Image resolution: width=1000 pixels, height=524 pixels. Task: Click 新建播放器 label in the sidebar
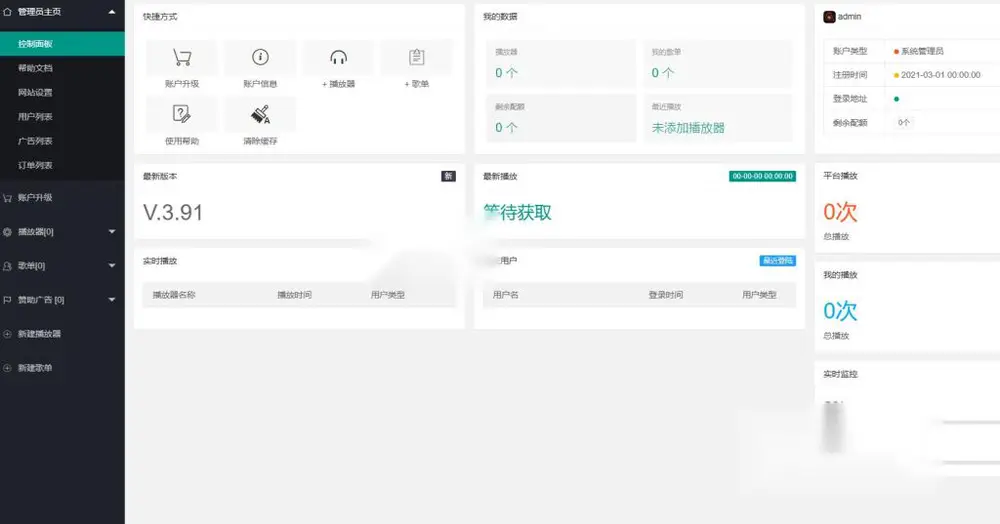point(40,334)
